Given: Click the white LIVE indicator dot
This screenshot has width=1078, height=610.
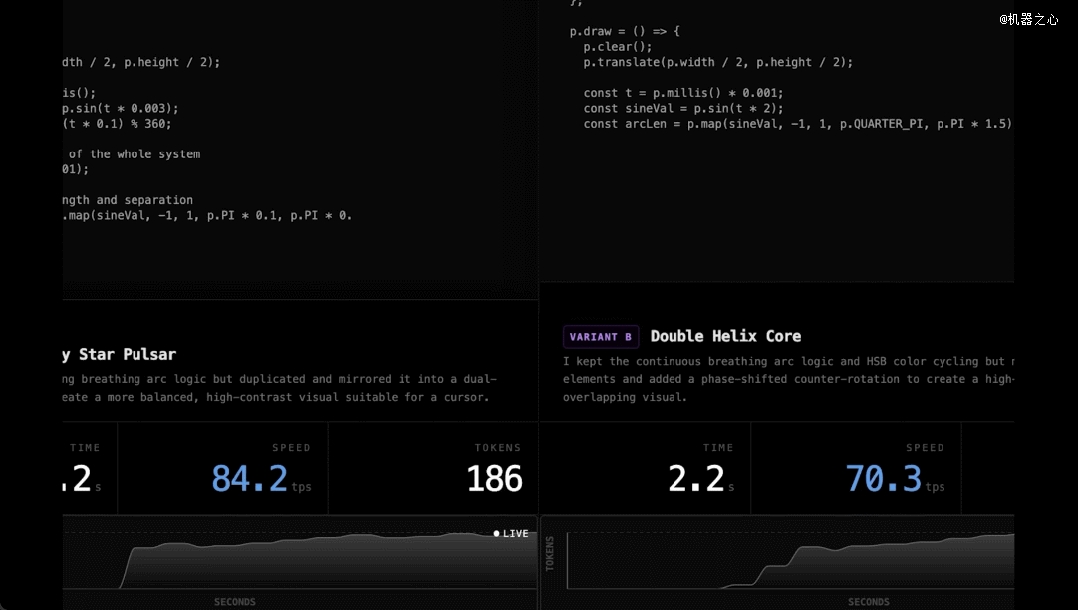Looking at the screenshot, I should click(x=497, y=534).
